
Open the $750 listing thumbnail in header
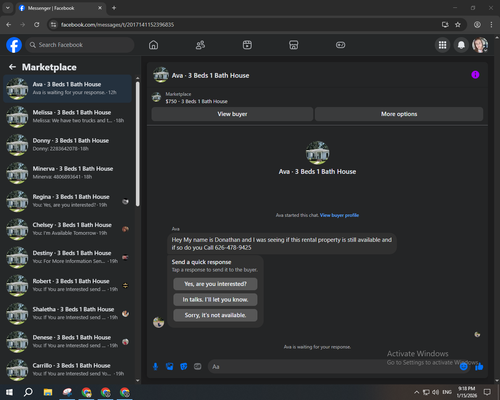click(x=156, y=97)
